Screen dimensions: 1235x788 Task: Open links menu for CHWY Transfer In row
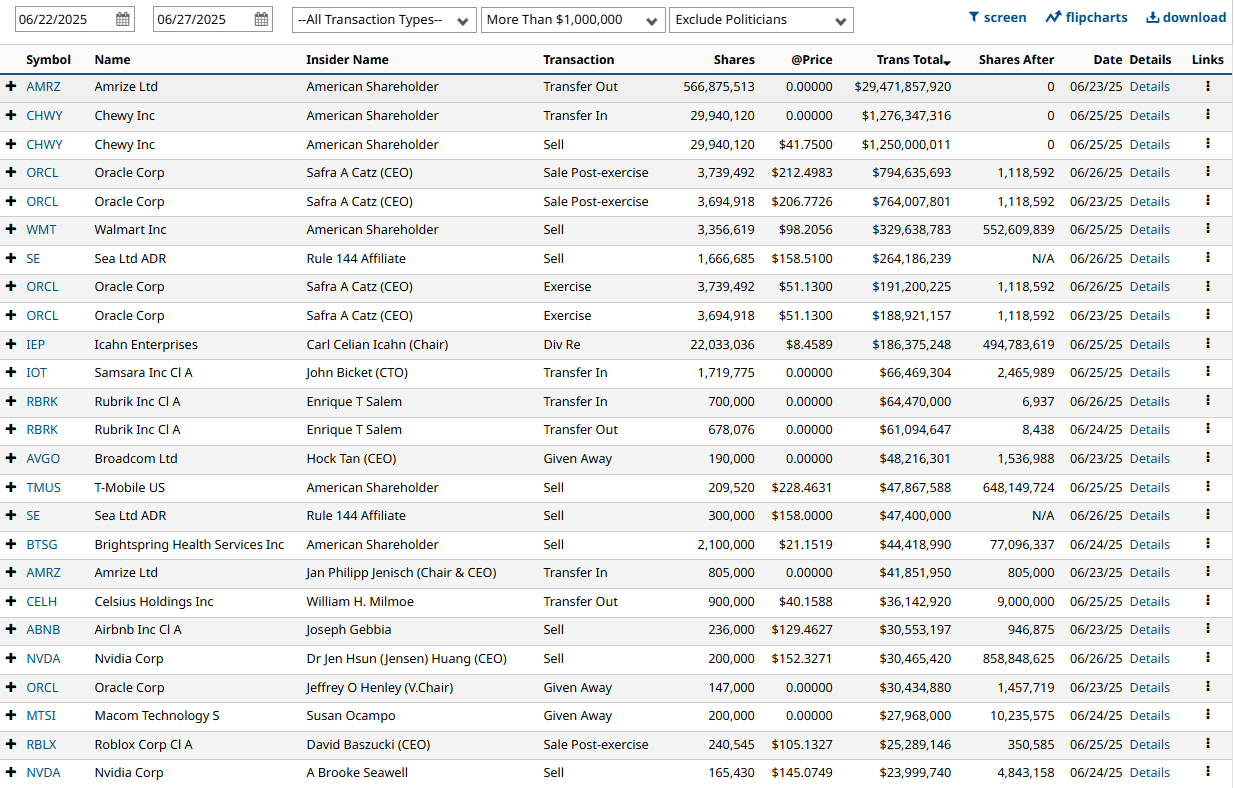[1208, 115]
